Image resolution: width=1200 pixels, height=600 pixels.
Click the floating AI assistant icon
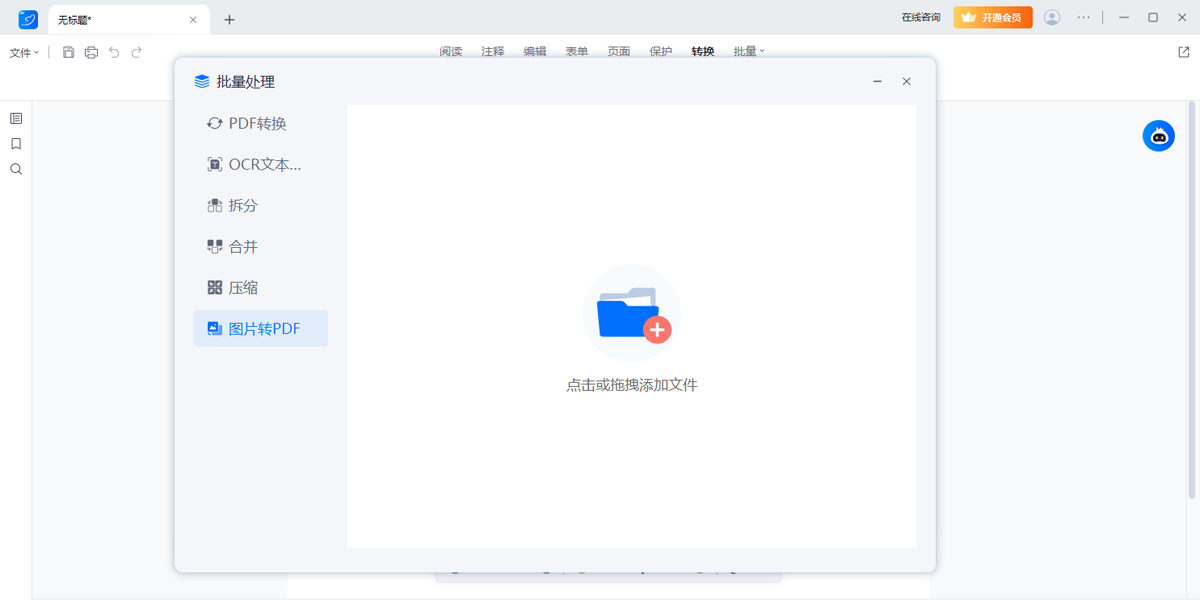tap(1158, 135)
